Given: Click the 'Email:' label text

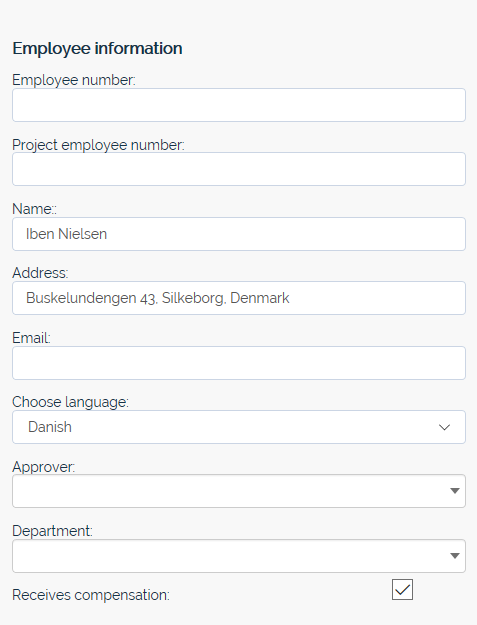Looking at the screenshot, I should (31, 338).
